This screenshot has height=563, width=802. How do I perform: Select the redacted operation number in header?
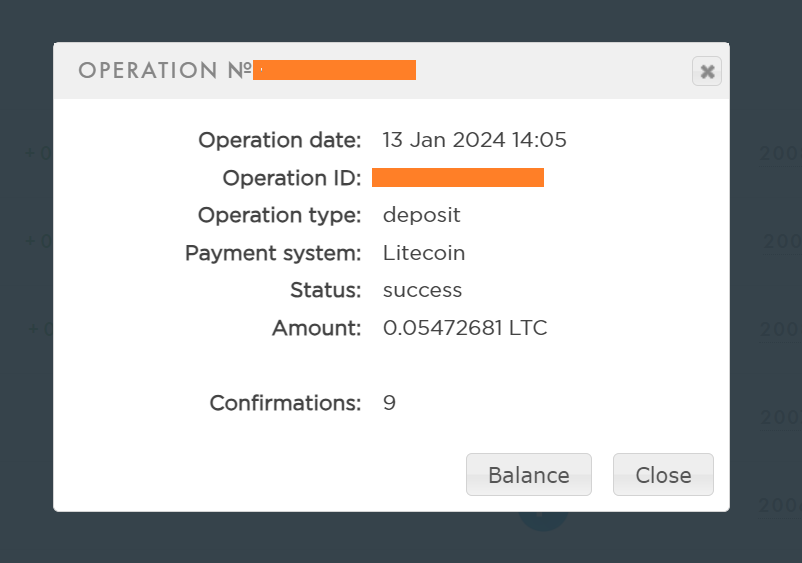tap(334, 70)
